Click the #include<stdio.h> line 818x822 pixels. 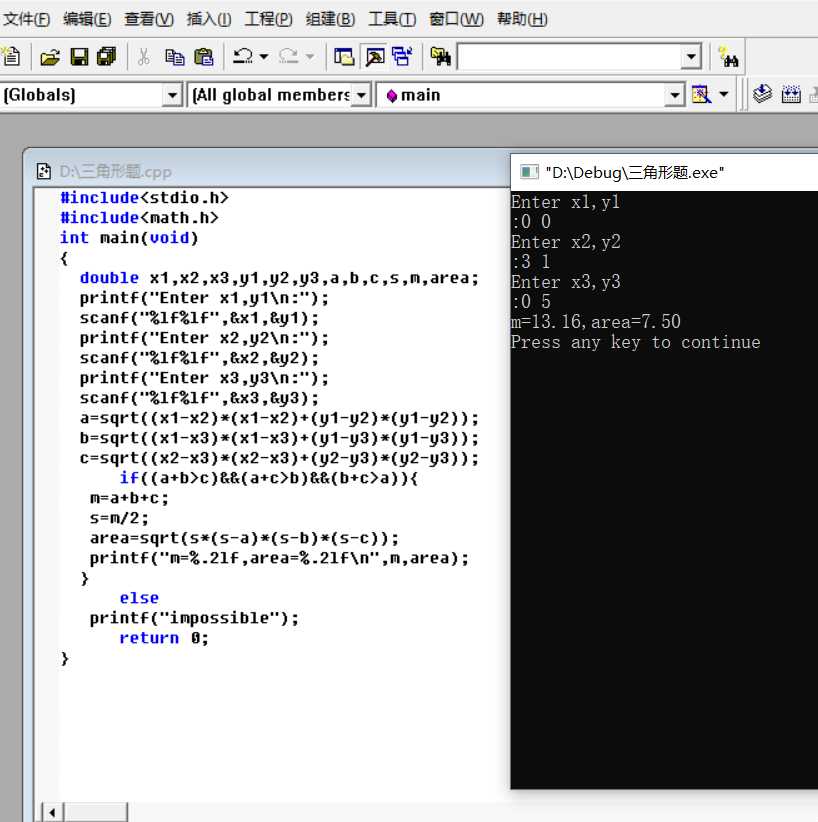point(144,198)
